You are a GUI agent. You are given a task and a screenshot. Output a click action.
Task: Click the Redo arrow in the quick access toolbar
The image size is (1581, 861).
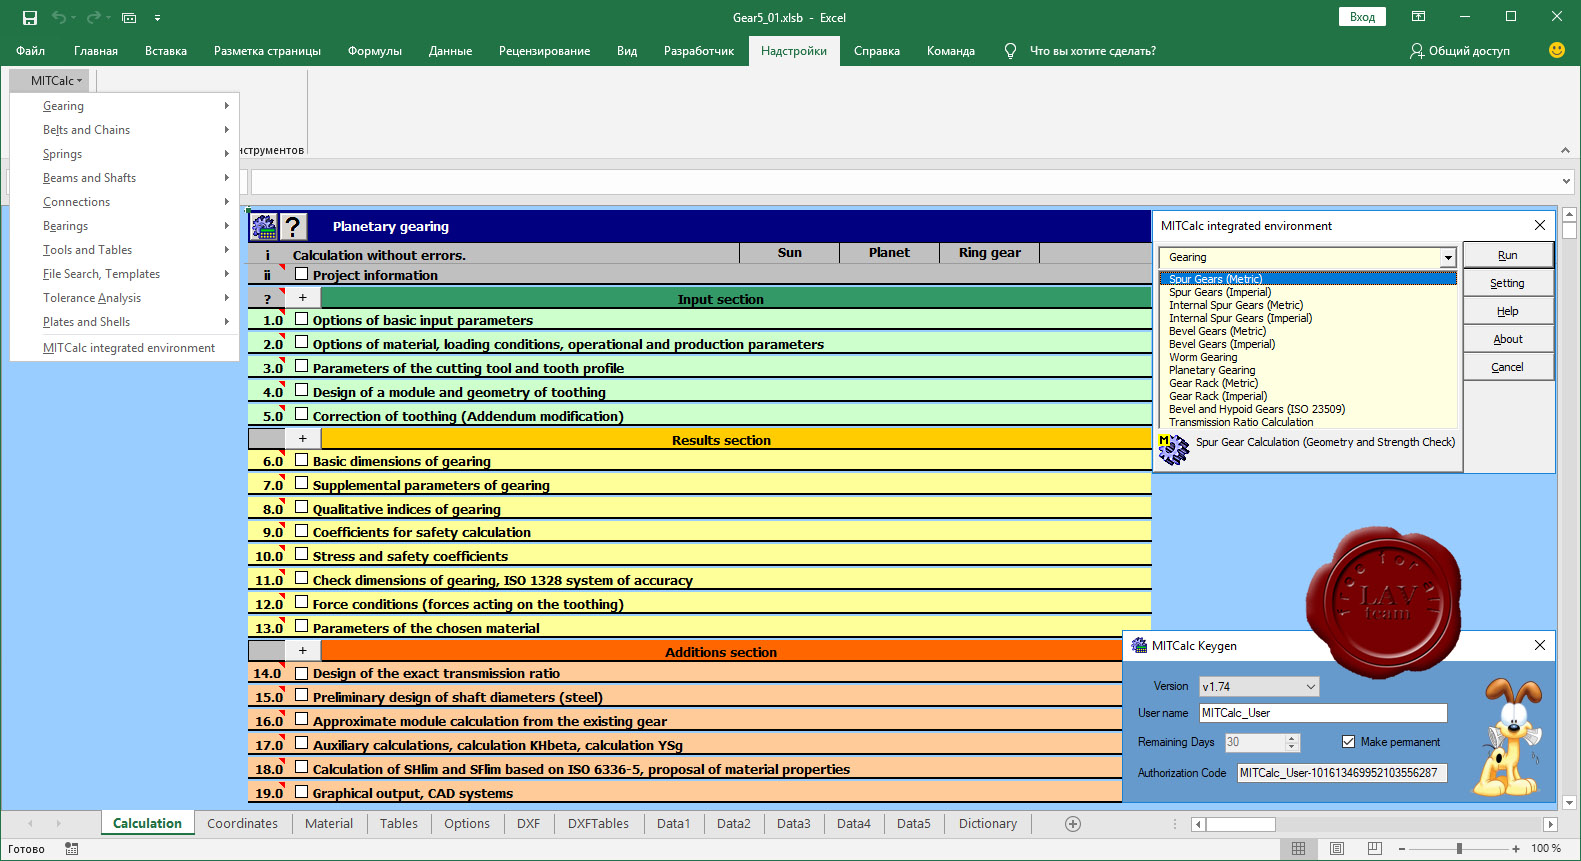[x=94, y=18]
